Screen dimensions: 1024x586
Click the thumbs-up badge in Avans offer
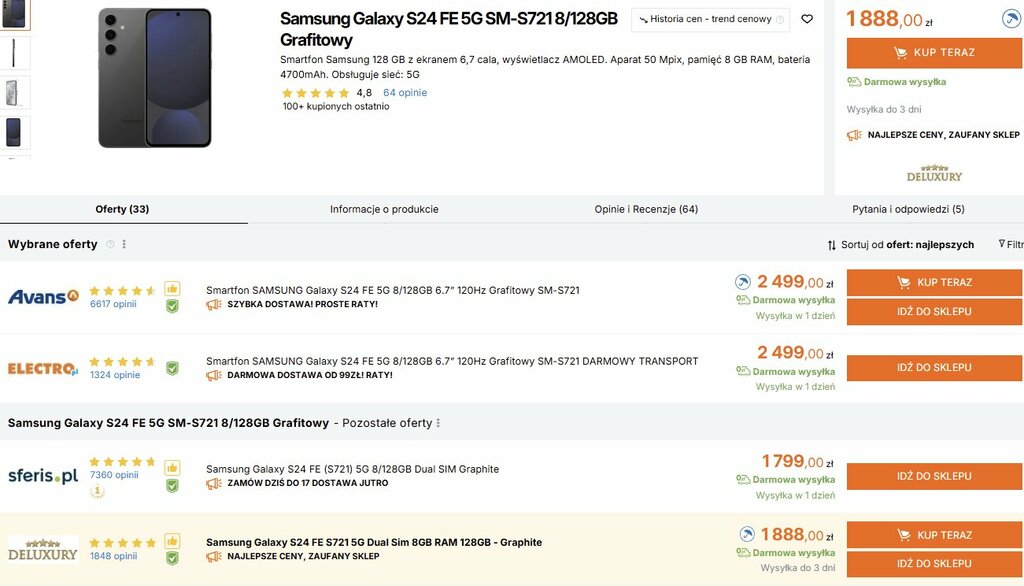(172, 289)
